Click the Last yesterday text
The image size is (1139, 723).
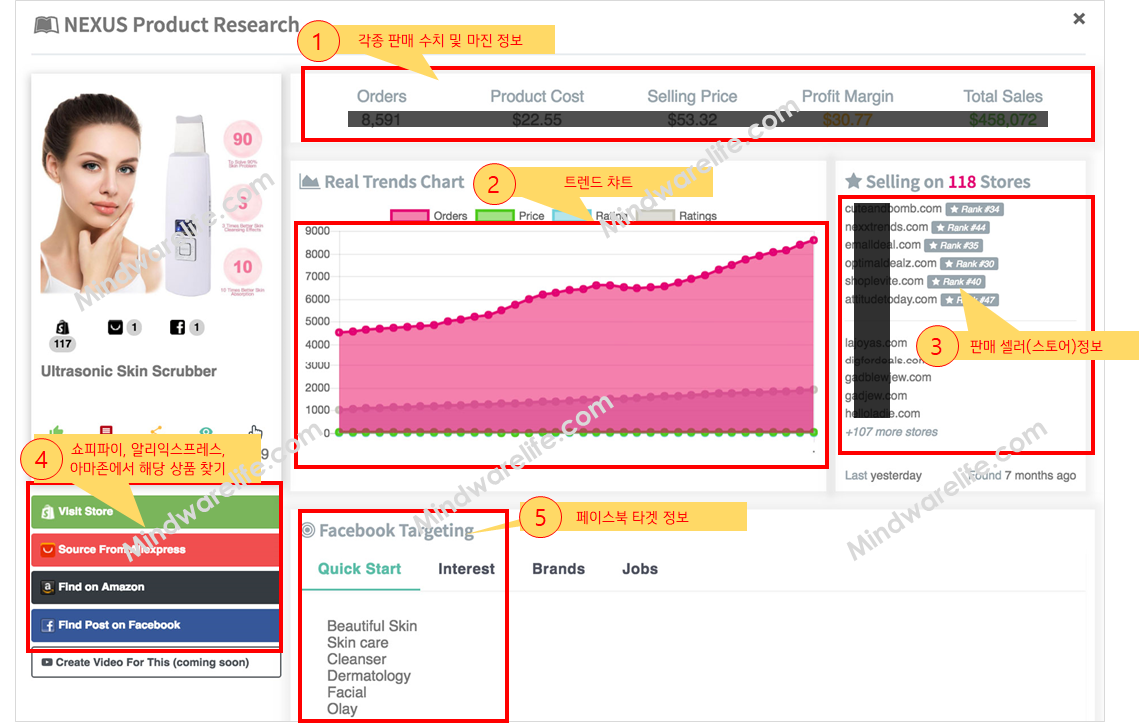pos(883,475)
